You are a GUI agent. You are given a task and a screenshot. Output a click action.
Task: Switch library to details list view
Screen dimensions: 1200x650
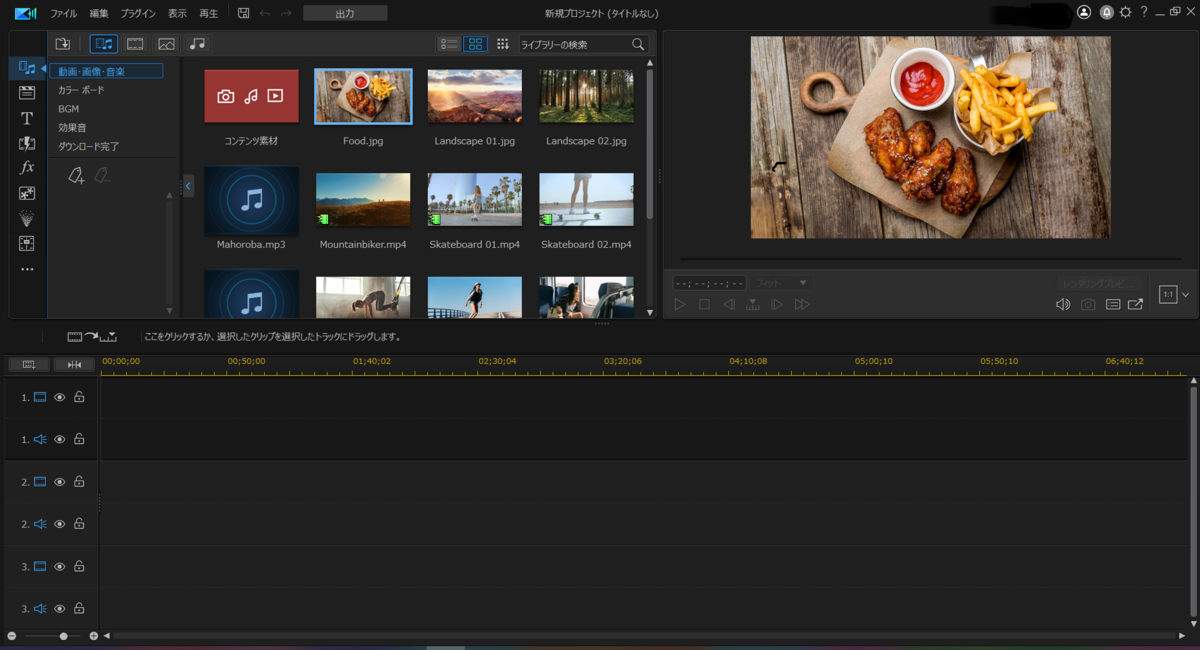pyautogui.click(x=450, y=44)
